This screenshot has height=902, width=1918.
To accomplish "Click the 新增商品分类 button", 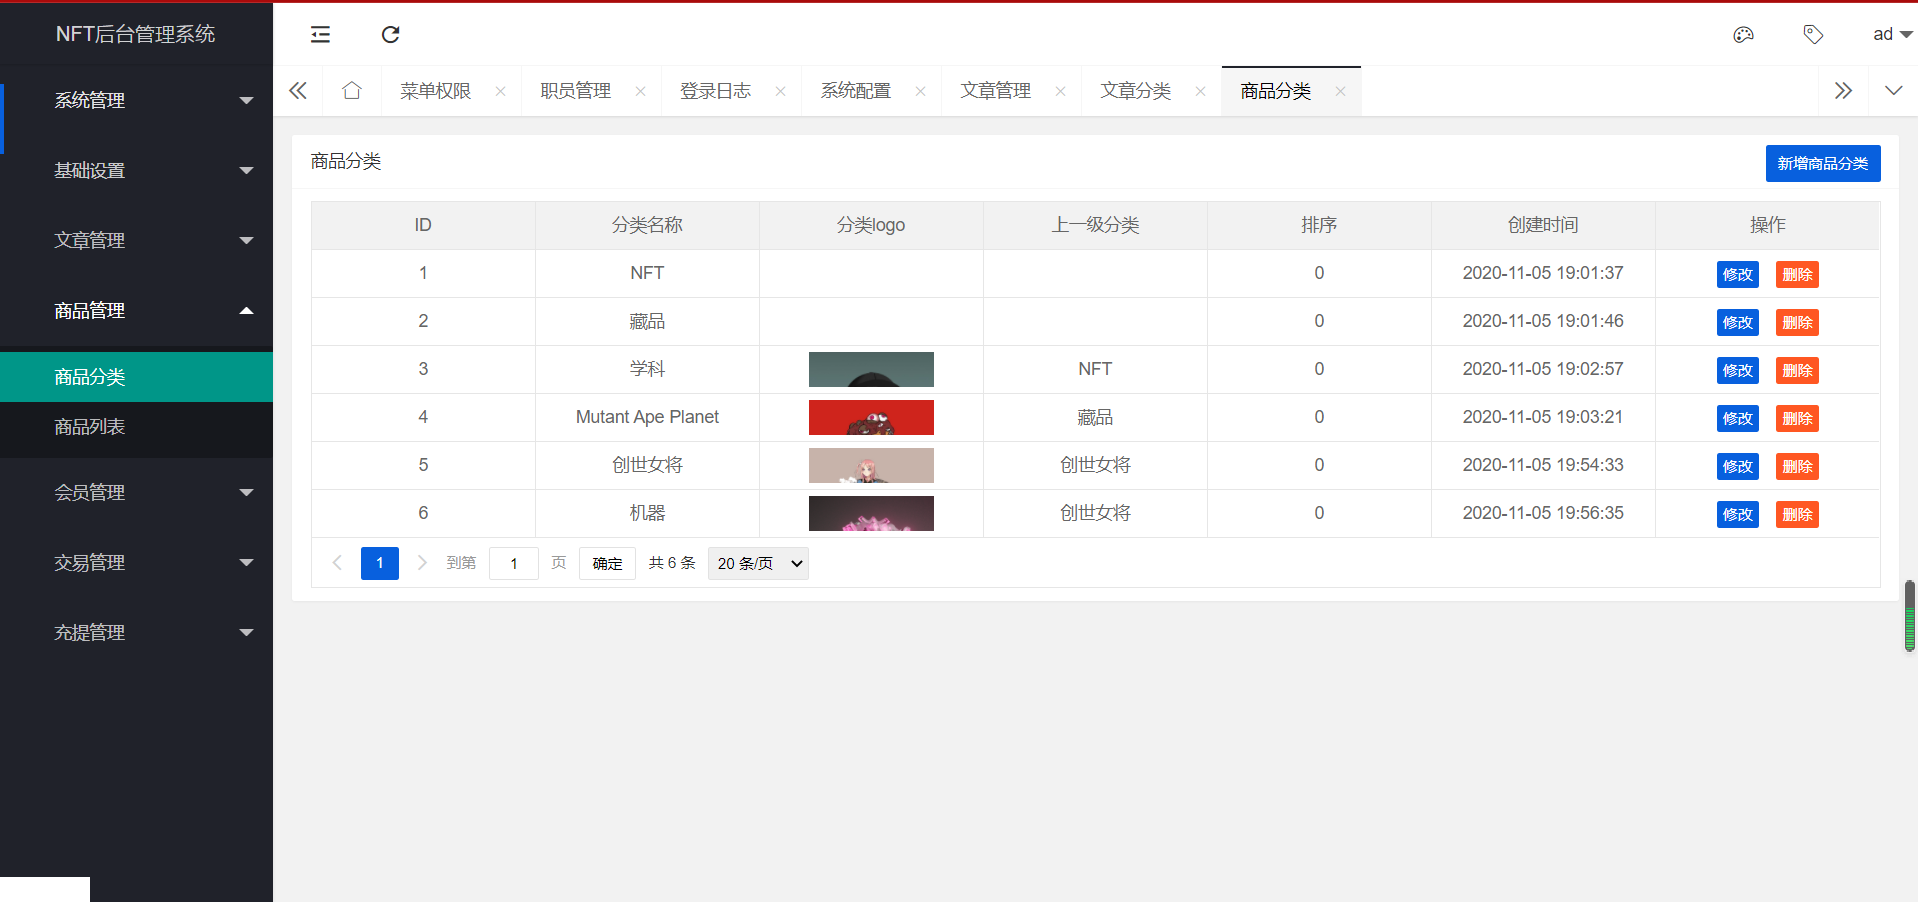I will [x=1822, y=163].
